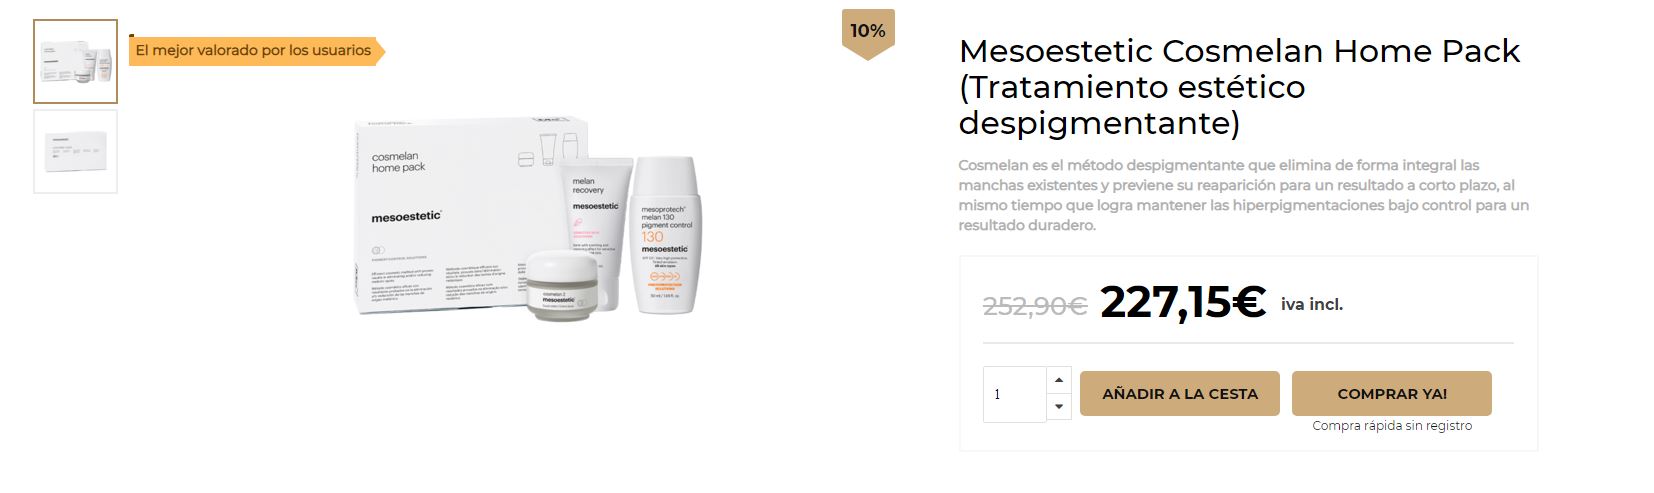Click the iva incl. label
This screenshot has width=1654, height=493.
1312,305
